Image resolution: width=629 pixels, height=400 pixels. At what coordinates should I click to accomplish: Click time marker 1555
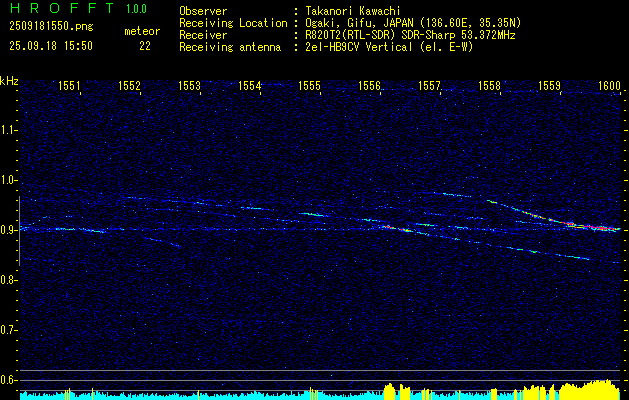click(309, 85)
